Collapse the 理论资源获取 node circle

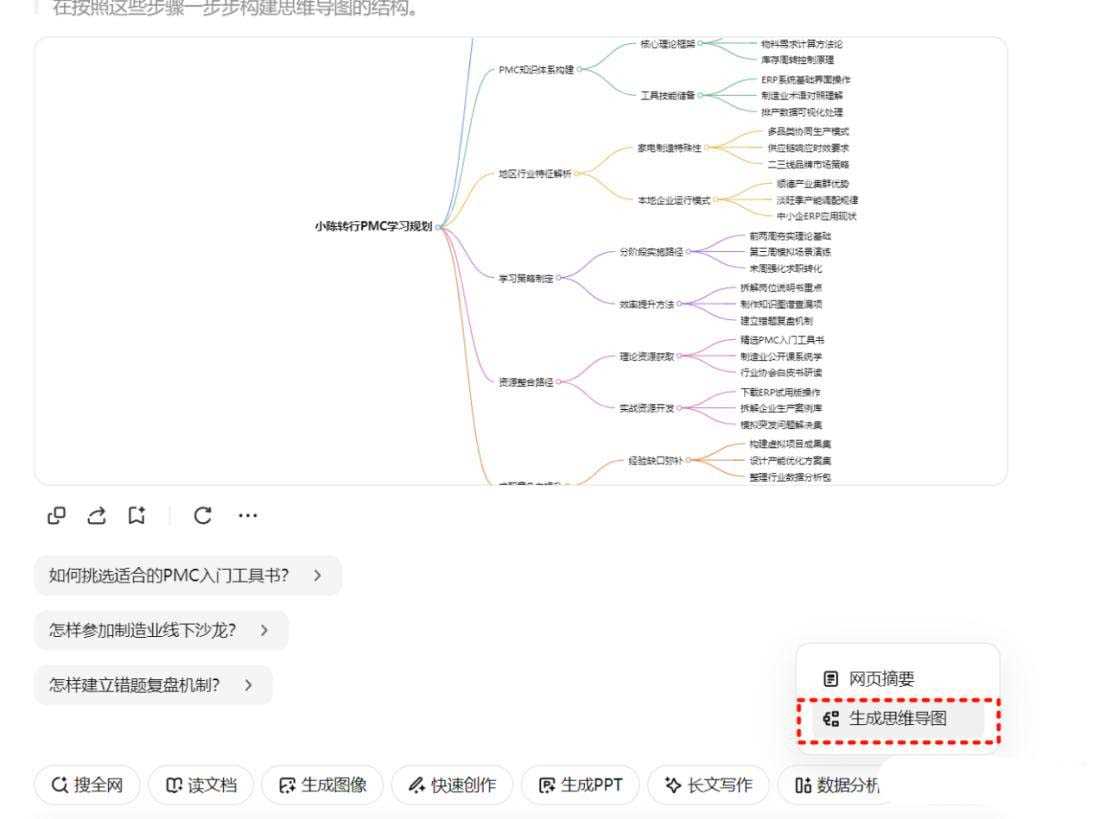point(679,357)
